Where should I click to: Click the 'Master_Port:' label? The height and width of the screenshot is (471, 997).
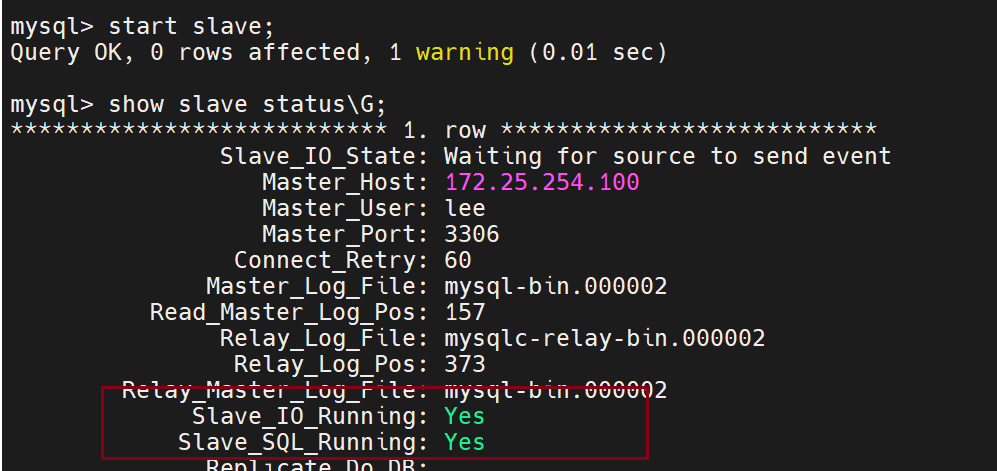[x=346, y=235]
